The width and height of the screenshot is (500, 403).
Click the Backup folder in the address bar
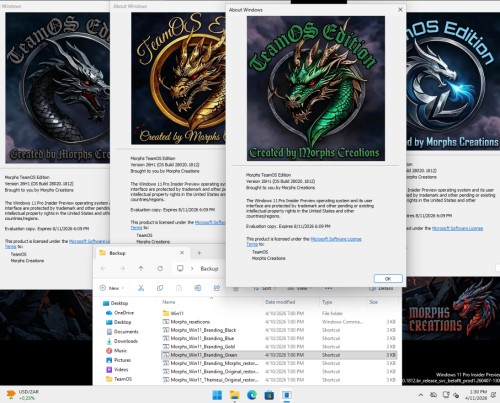[209, 269]
